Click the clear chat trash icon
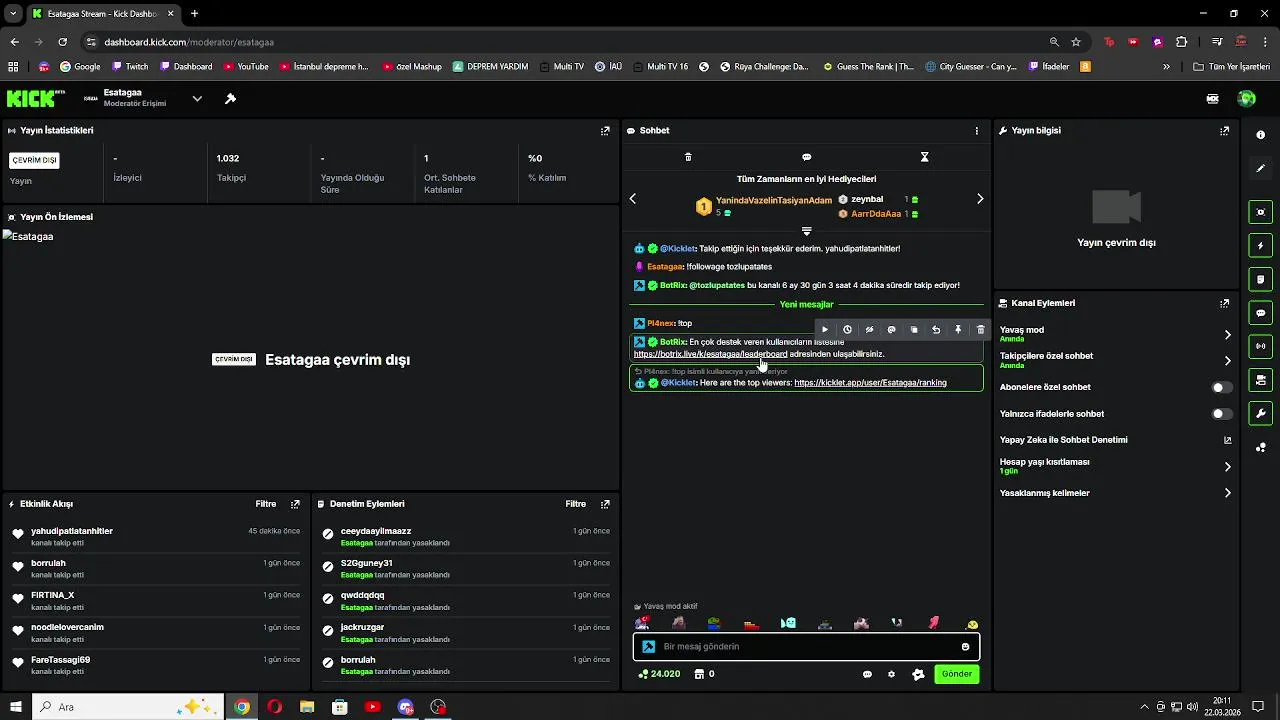The image size is (1280, 720). point(688,157)
